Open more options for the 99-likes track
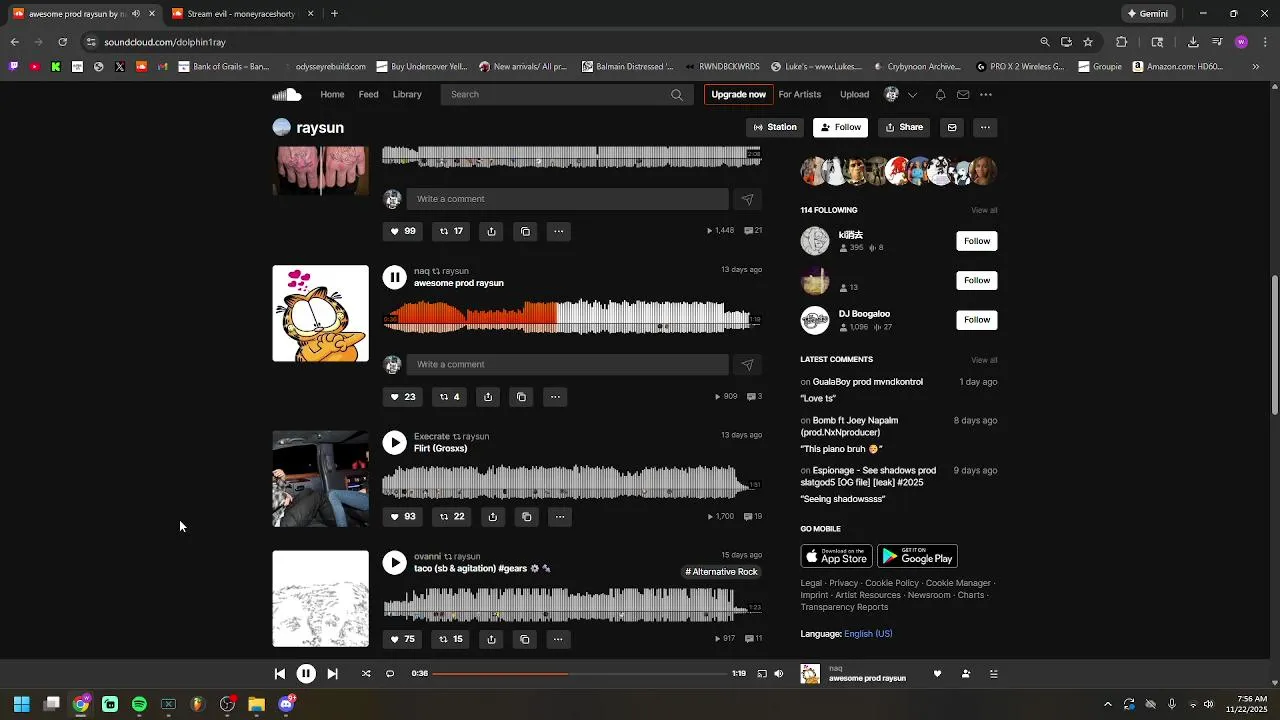The height and width of the screenshot is (720, 1280). tap(559, 231)
